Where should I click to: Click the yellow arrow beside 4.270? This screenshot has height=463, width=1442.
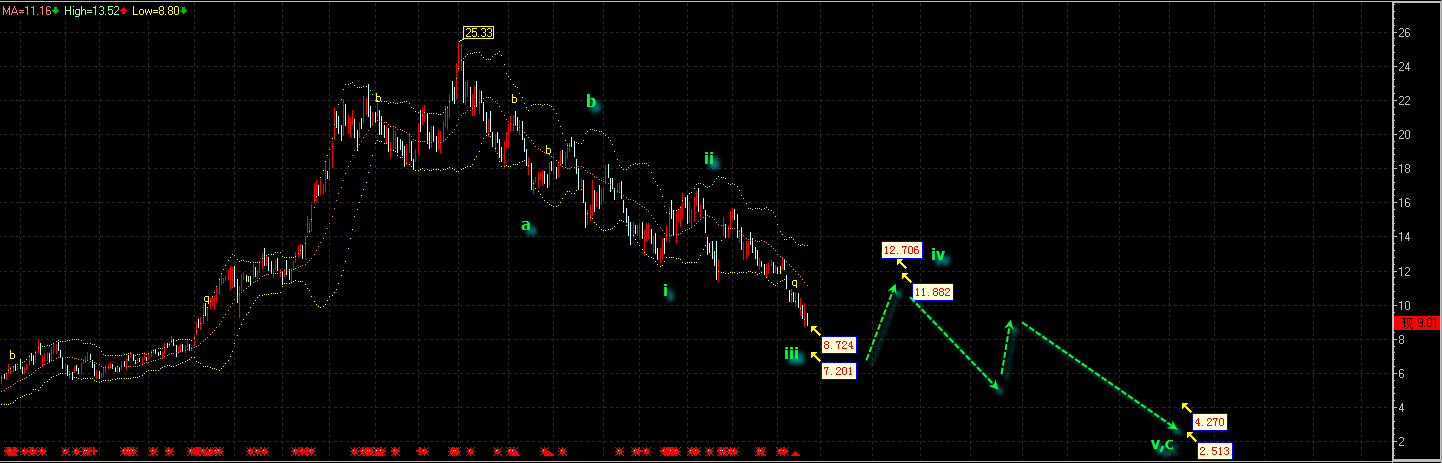[x=1185, y=407]
